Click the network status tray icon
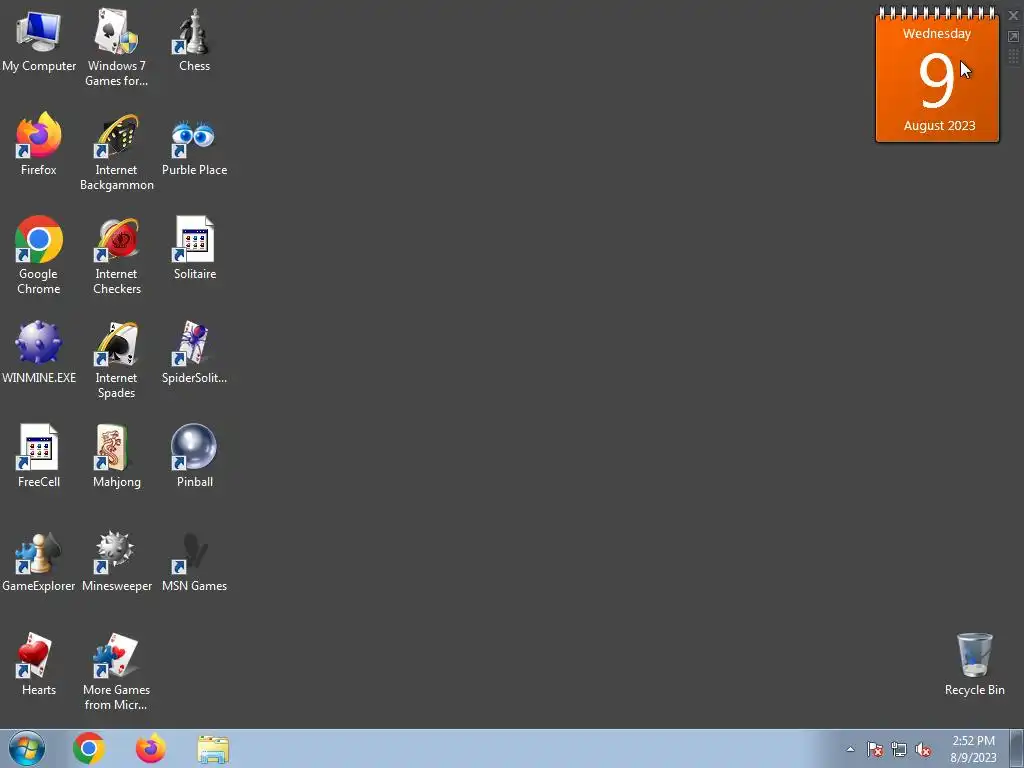Image resolution: width=1024 pixels, height=768 pixels. pyautogui.click(x=899, y=749)
